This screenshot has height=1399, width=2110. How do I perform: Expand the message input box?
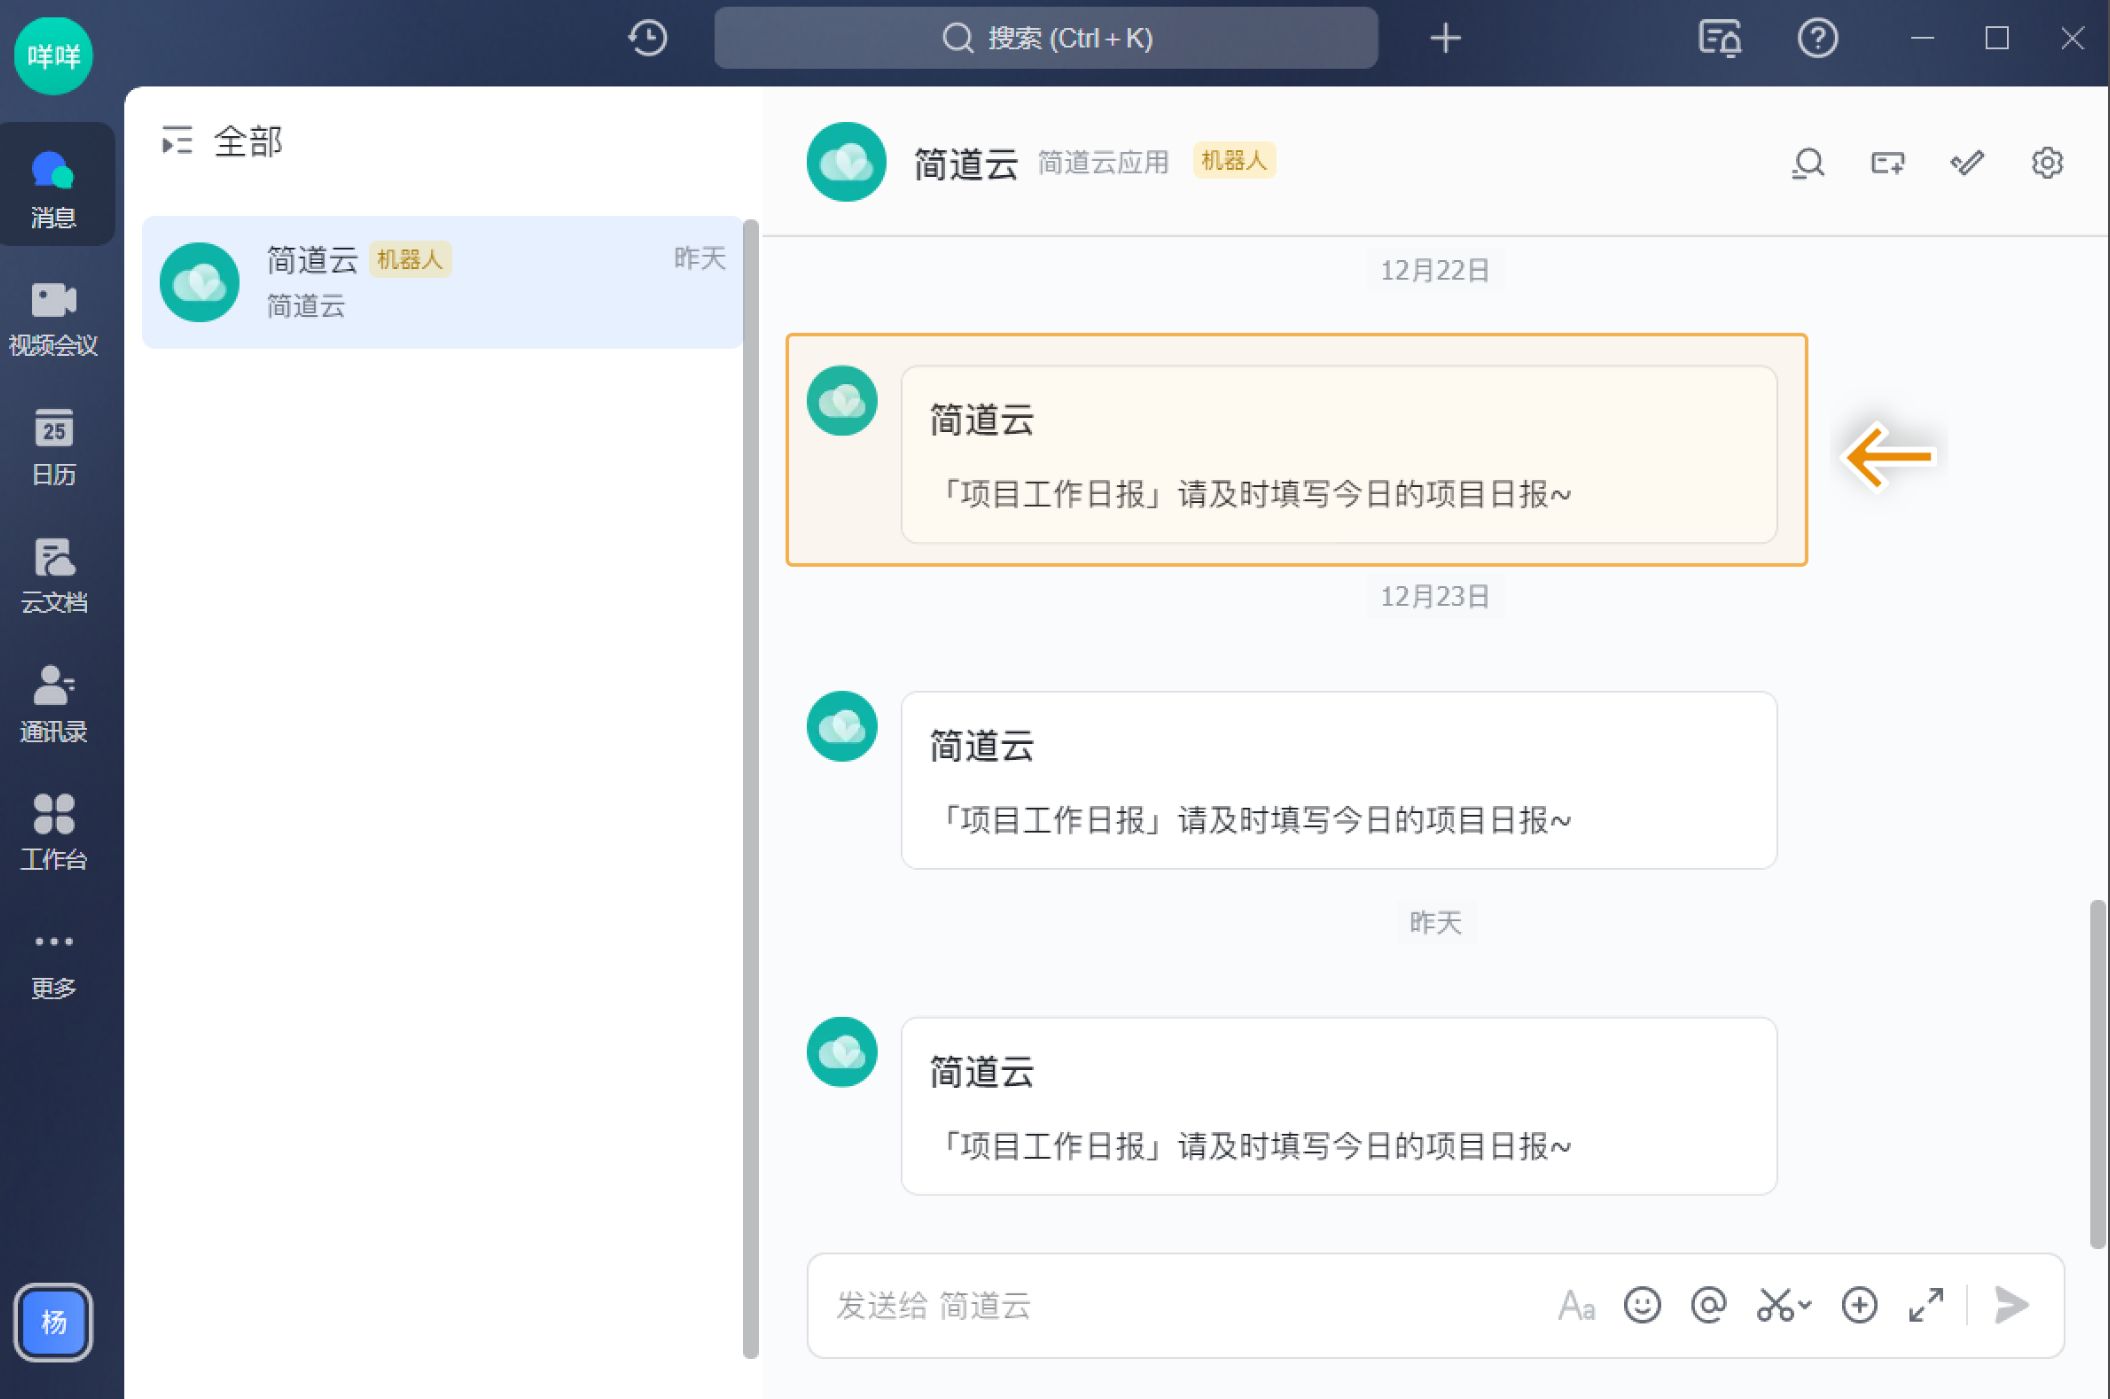1926,1305
